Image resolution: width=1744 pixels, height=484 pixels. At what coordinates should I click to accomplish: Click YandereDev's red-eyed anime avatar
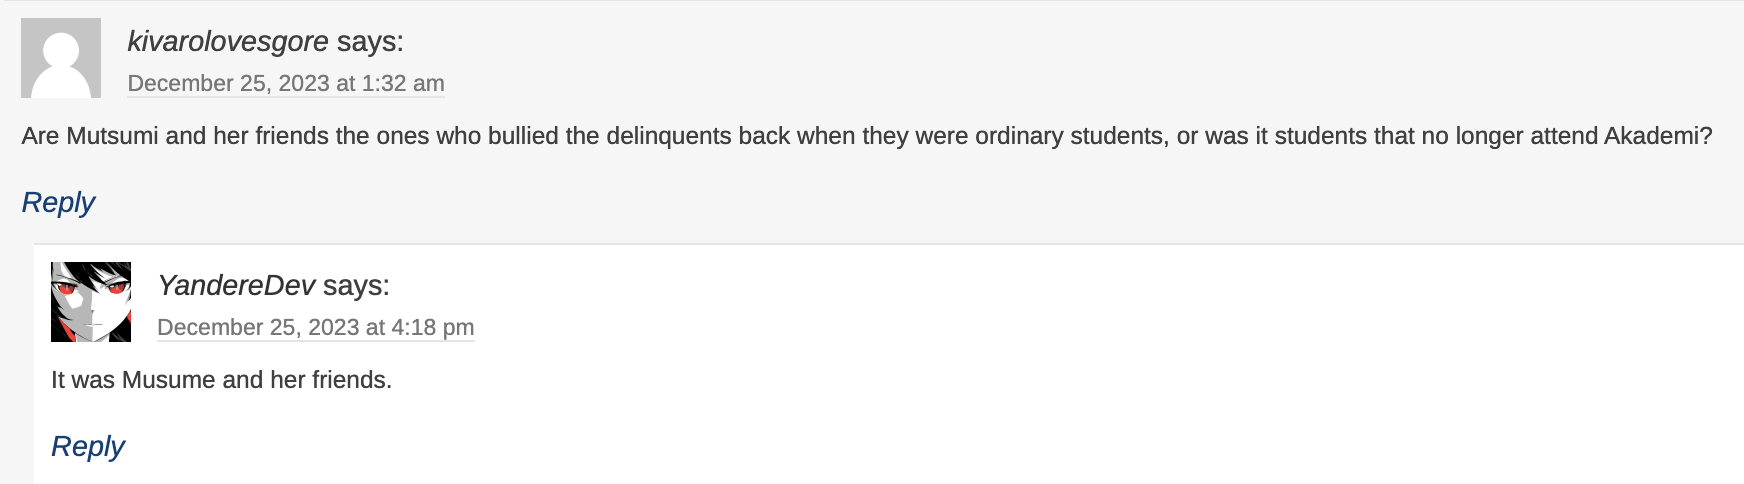(91, 302)
